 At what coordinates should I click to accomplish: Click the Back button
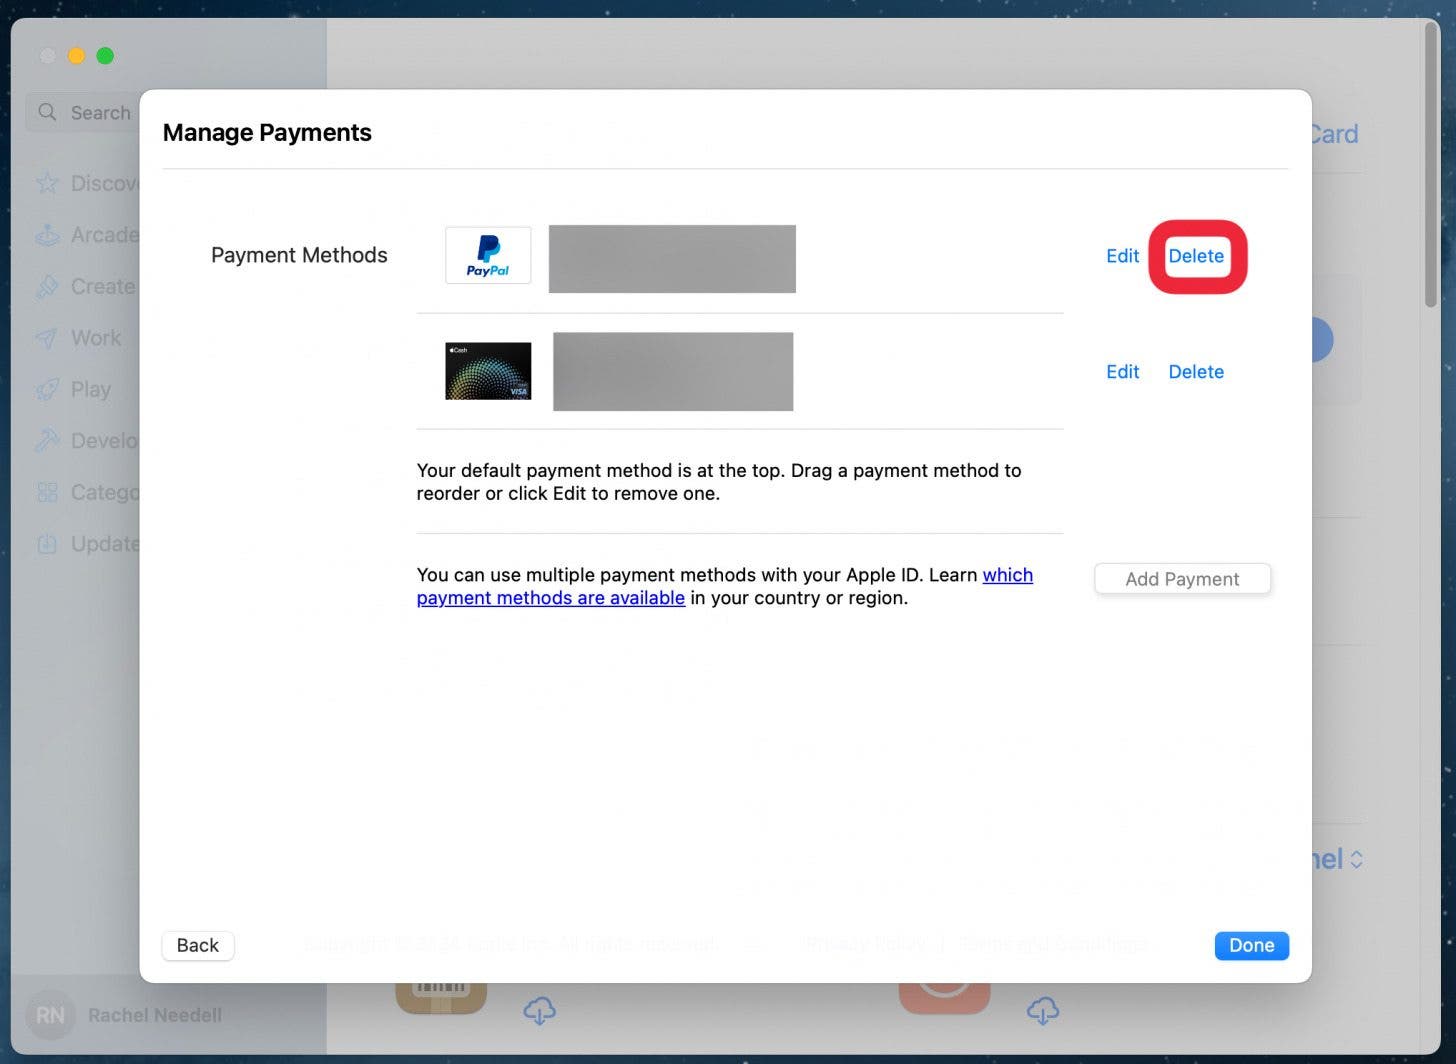[197, 945]
